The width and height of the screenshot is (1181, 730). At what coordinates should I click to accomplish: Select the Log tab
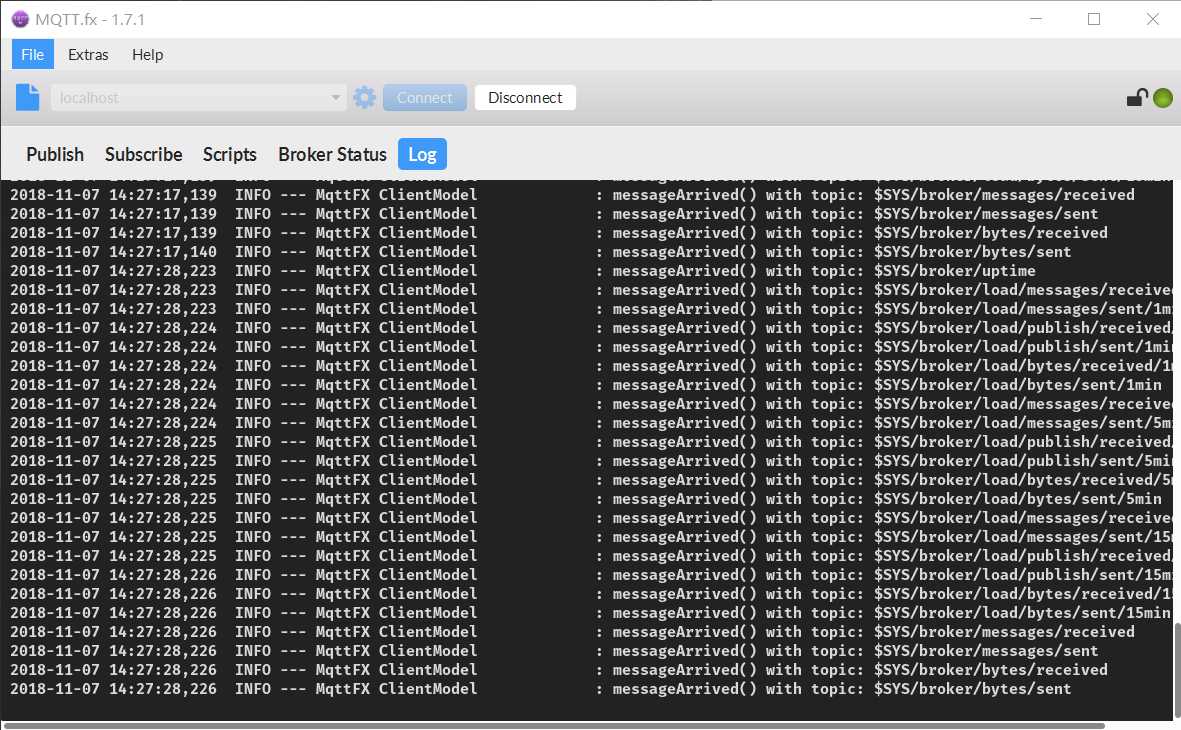pos(423,154)
